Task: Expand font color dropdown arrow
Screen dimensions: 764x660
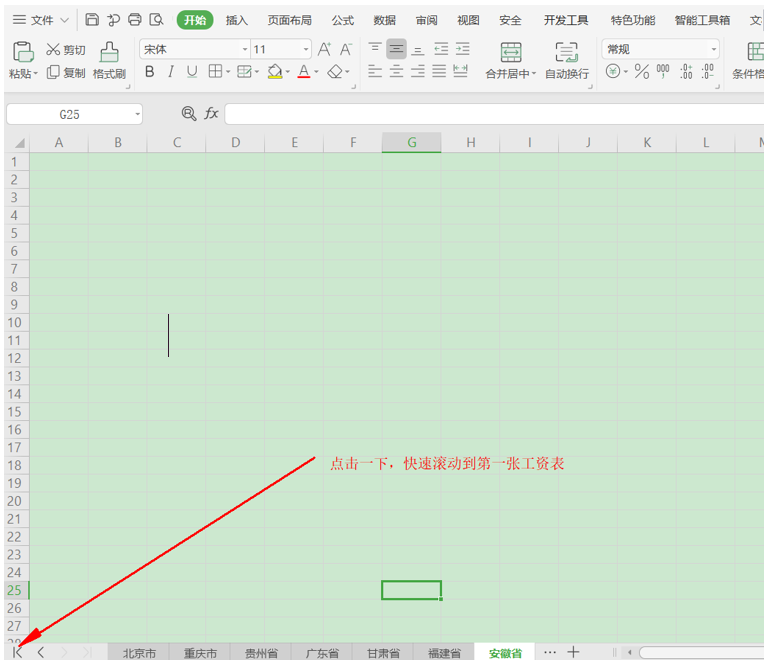Action: click(x=317, y=72)
